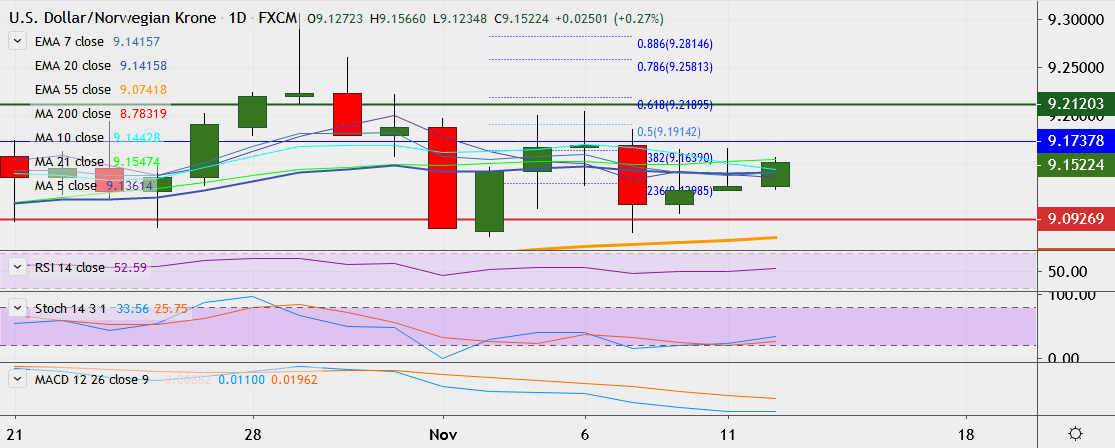Click the 18 date on time axis
1115x448 pixels.
coord(966,434)
